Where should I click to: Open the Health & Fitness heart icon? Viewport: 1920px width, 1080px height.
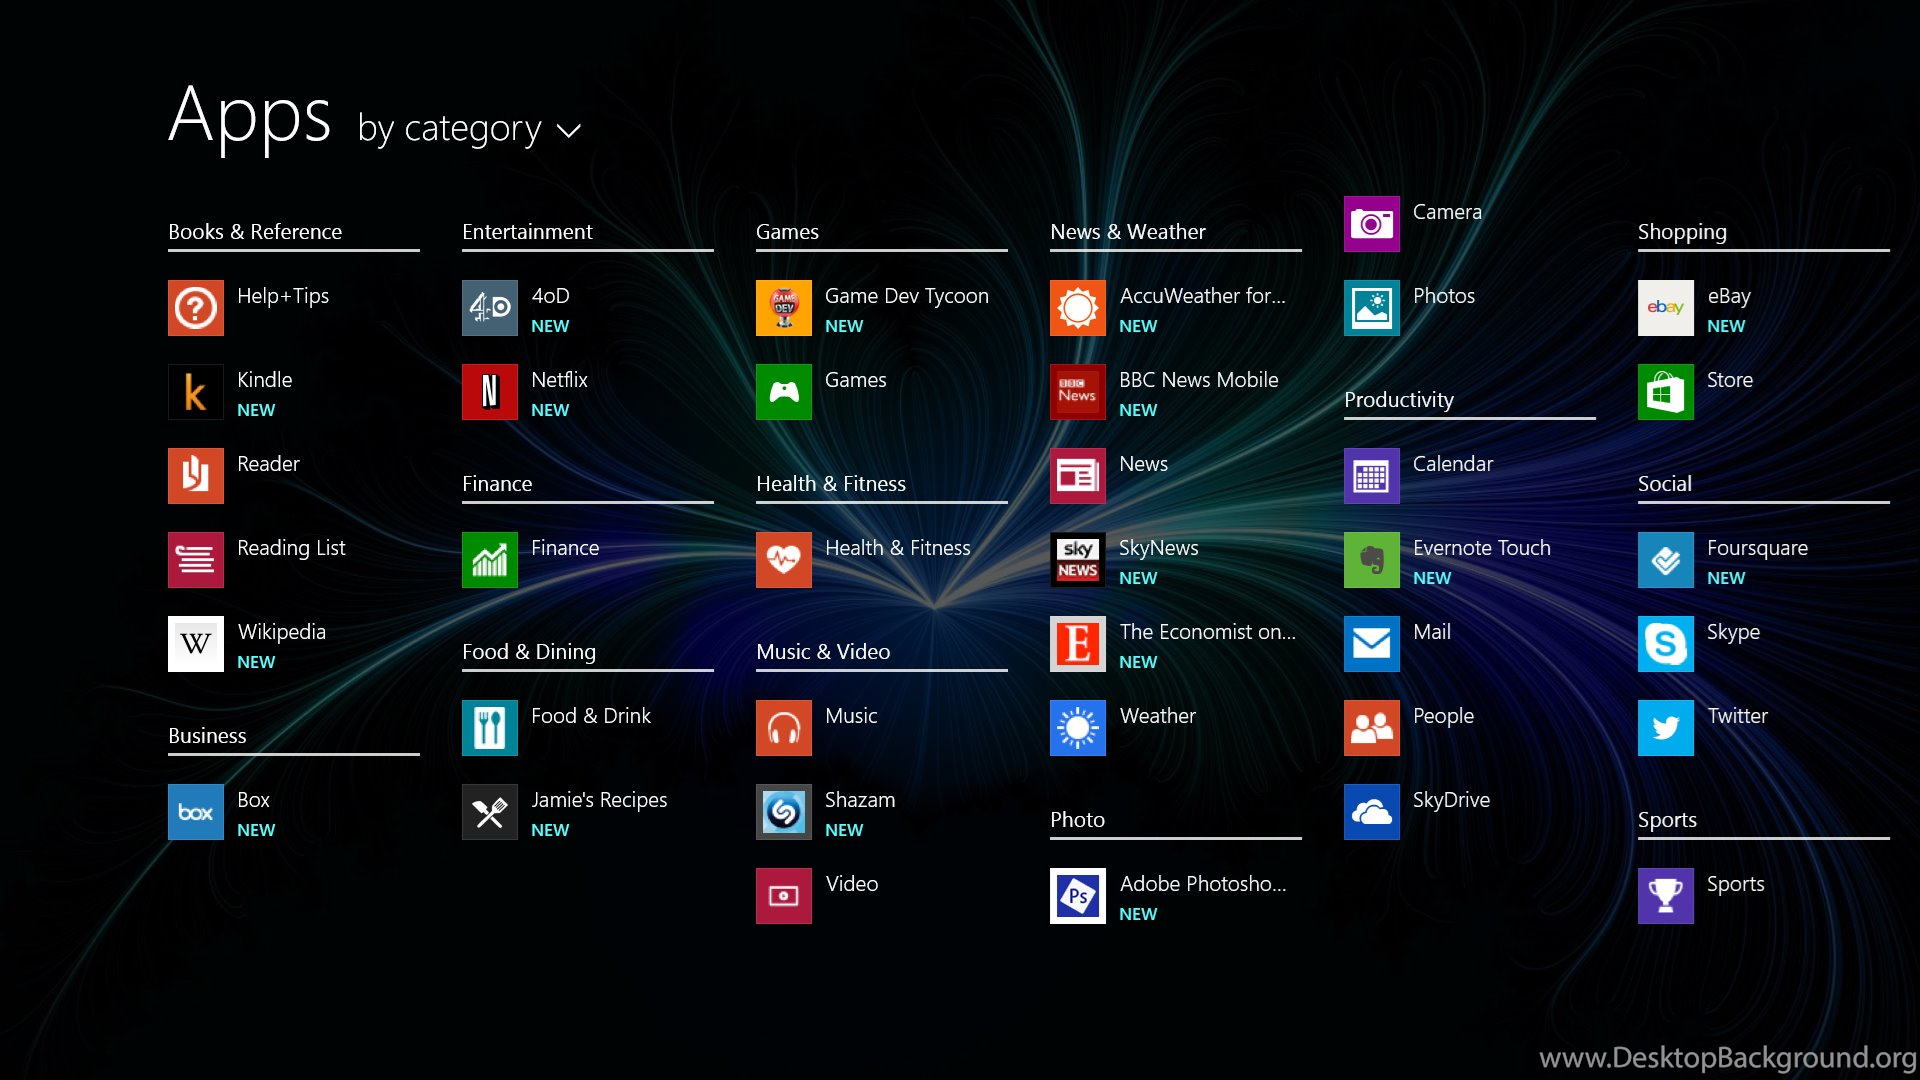(784, 560)
